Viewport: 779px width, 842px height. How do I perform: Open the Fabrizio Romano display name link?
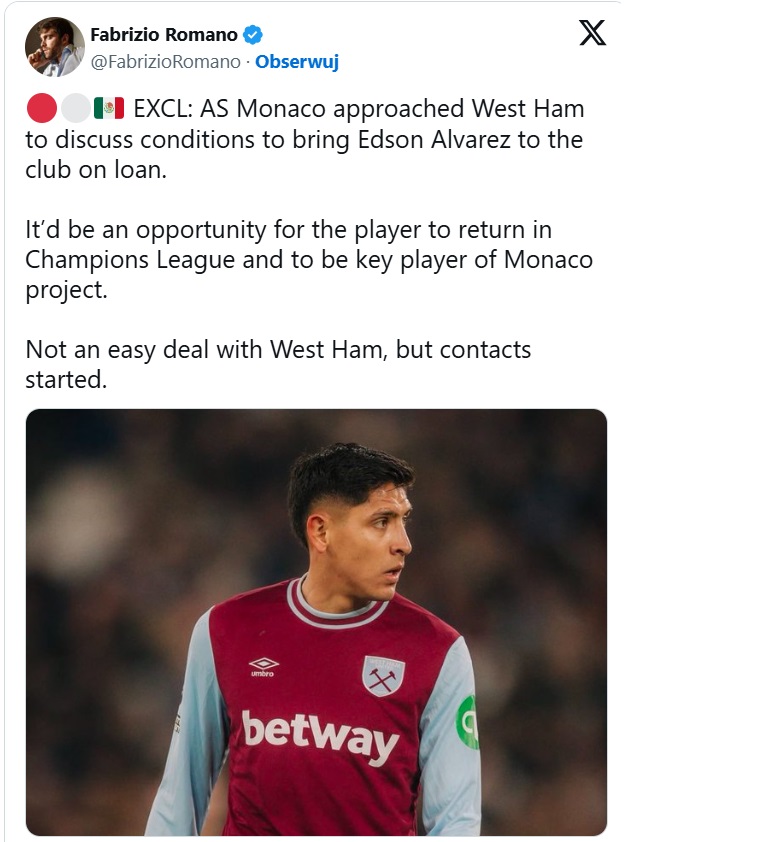point(164,35)
